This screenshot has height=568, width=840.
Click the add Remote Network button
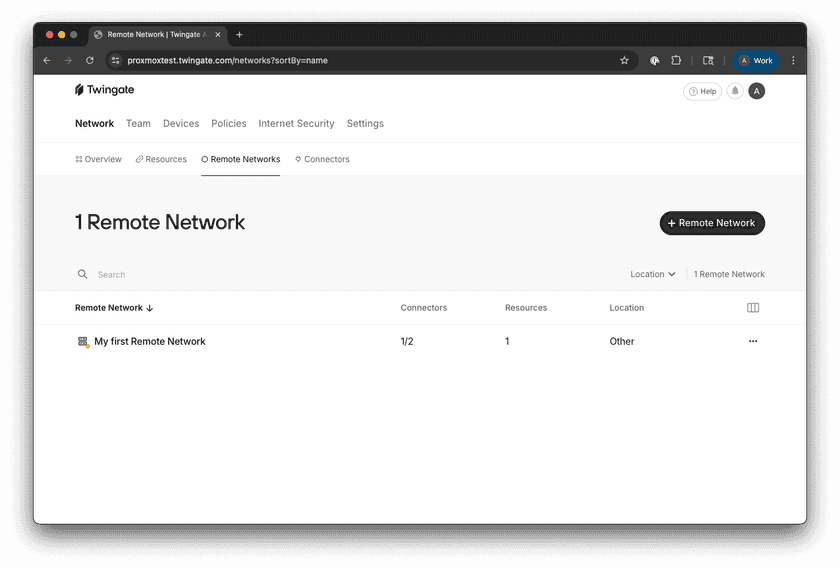pyautogui.click(x=712, y=223)
